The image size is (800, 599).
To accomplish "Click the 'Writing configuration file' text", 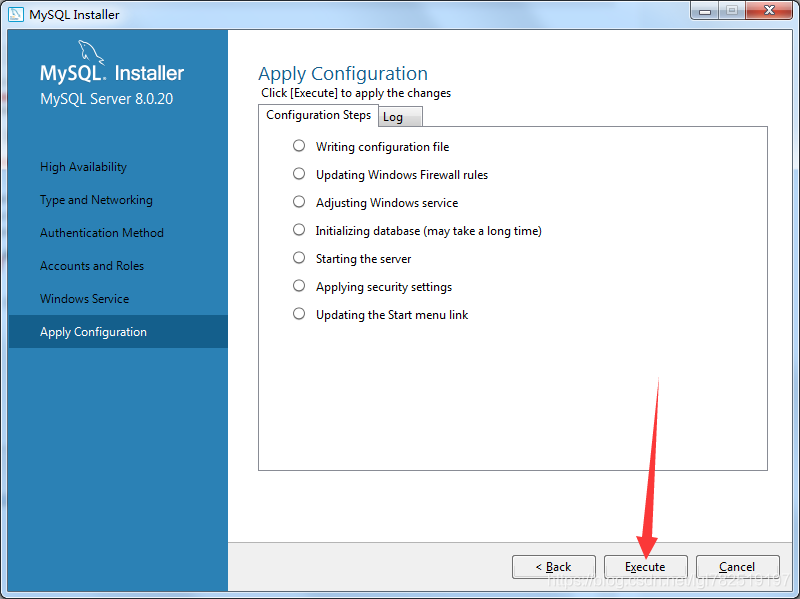I will pos(382,147).
